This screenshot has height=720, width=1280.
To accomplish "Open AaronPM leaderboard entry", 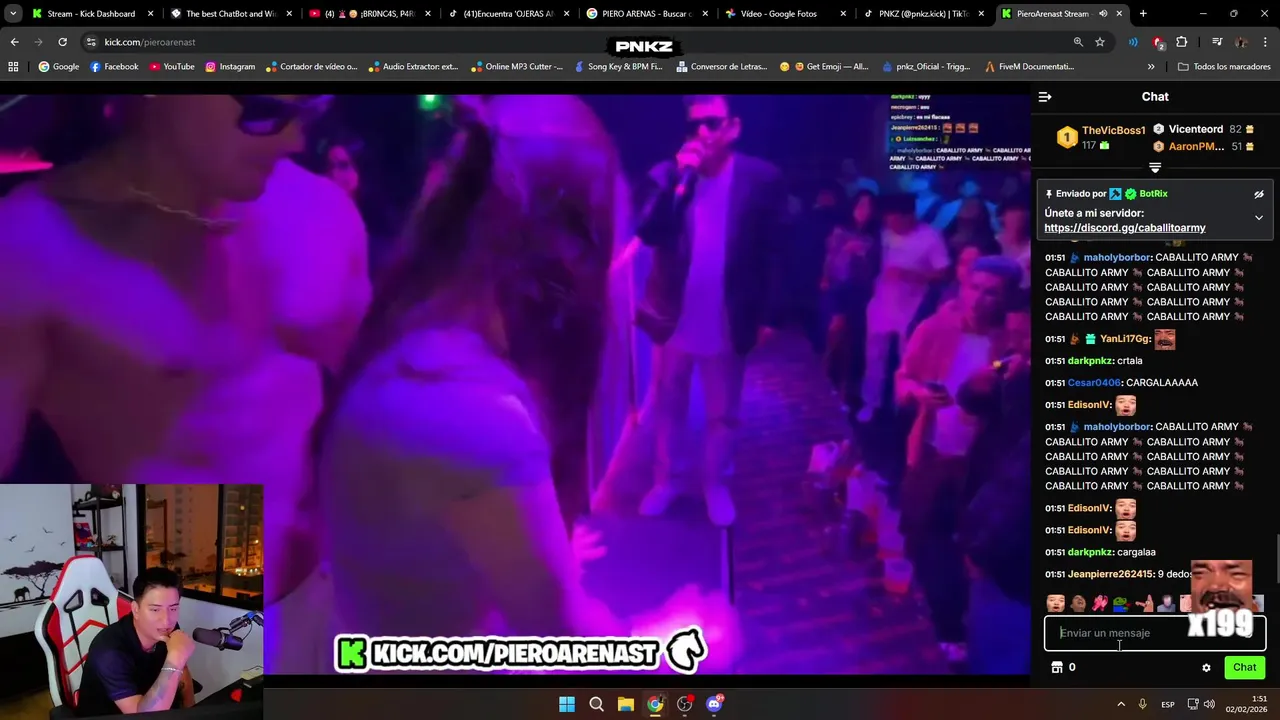I will pyautogui.click(x=1204, y=146).
